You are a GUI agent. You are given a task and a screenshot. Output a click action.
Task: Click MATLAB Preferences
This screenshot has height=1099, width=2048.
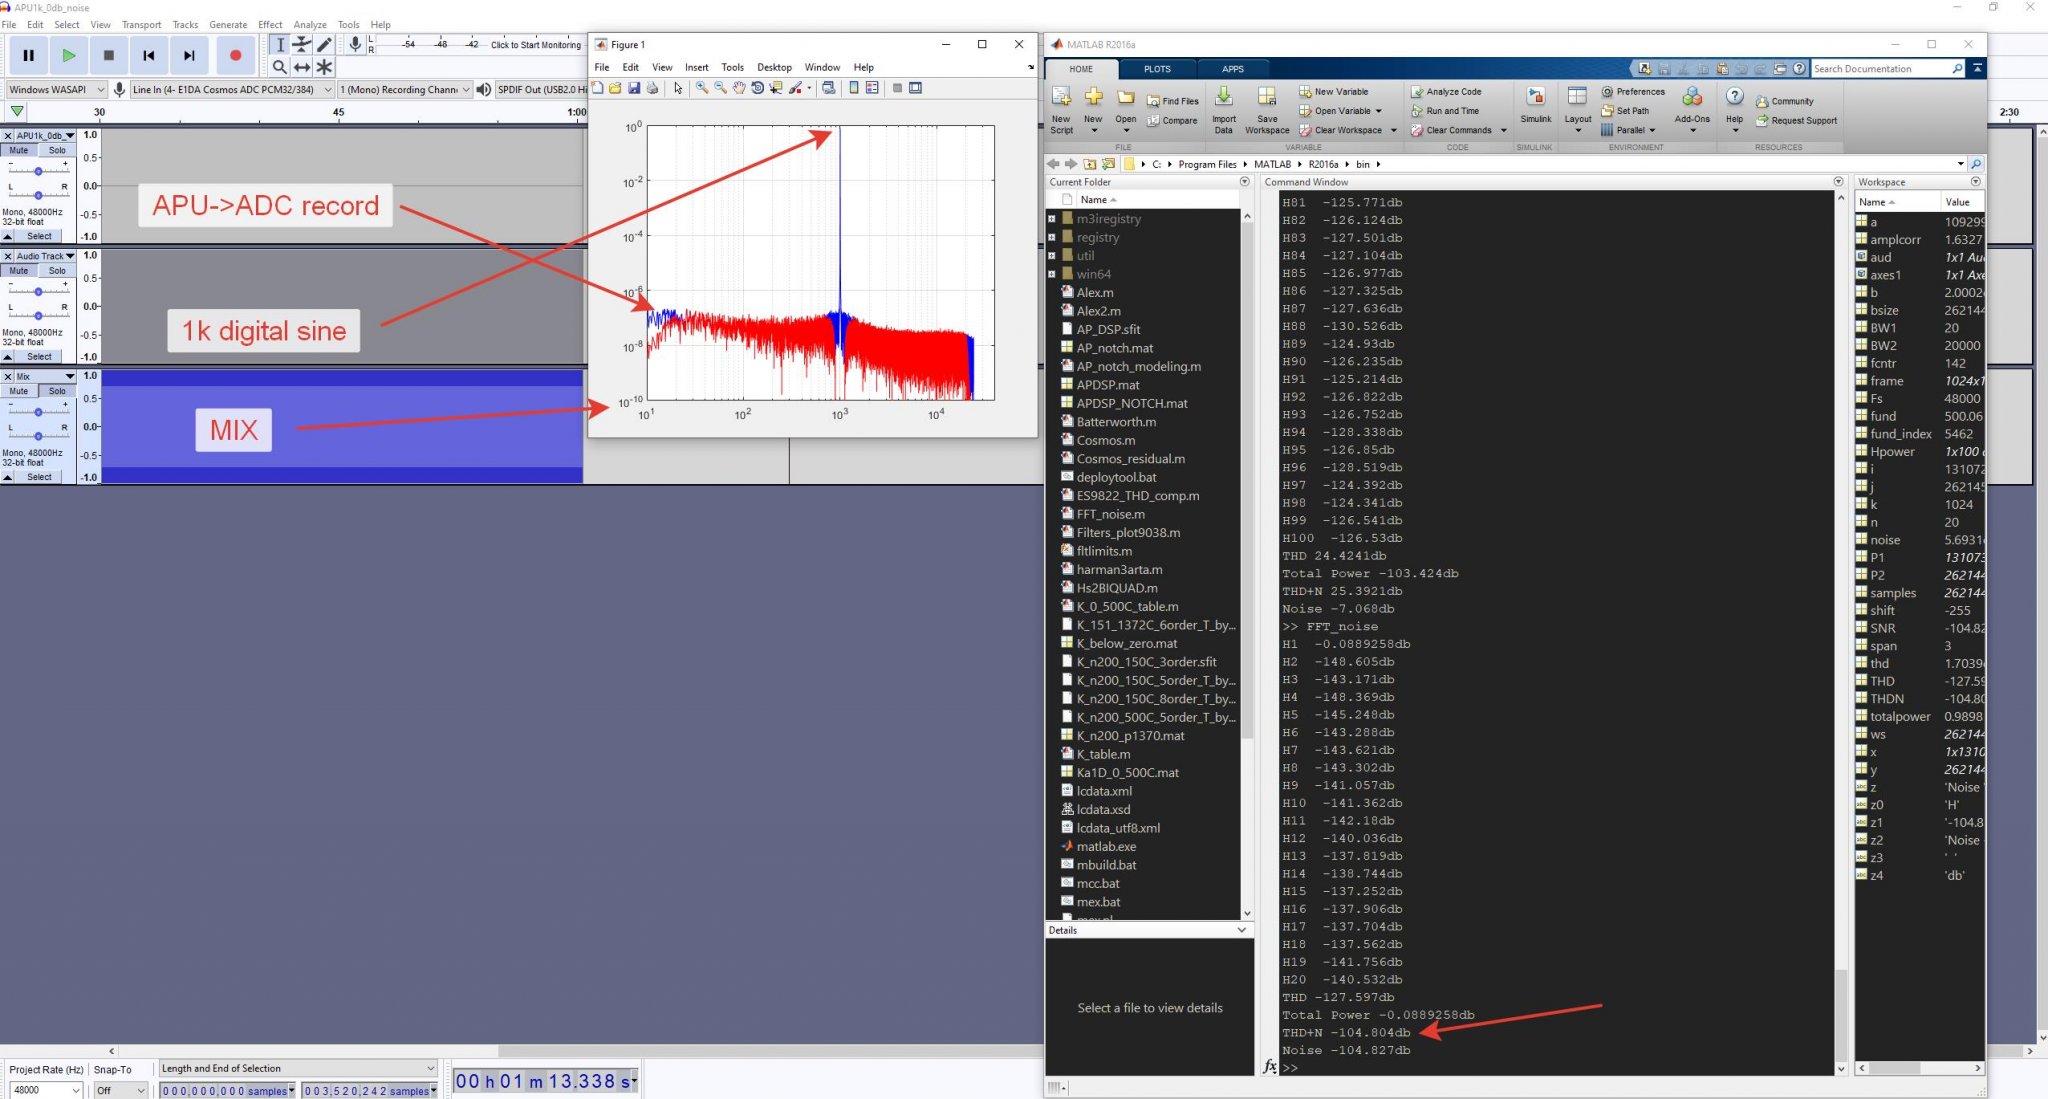tap(1633, 91)
